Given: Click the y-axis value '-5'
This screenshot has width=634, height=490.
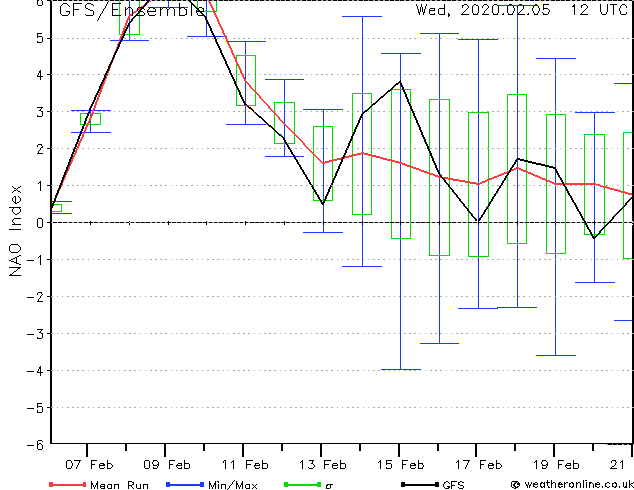Looking at the screenshot, I should (35, 408).
